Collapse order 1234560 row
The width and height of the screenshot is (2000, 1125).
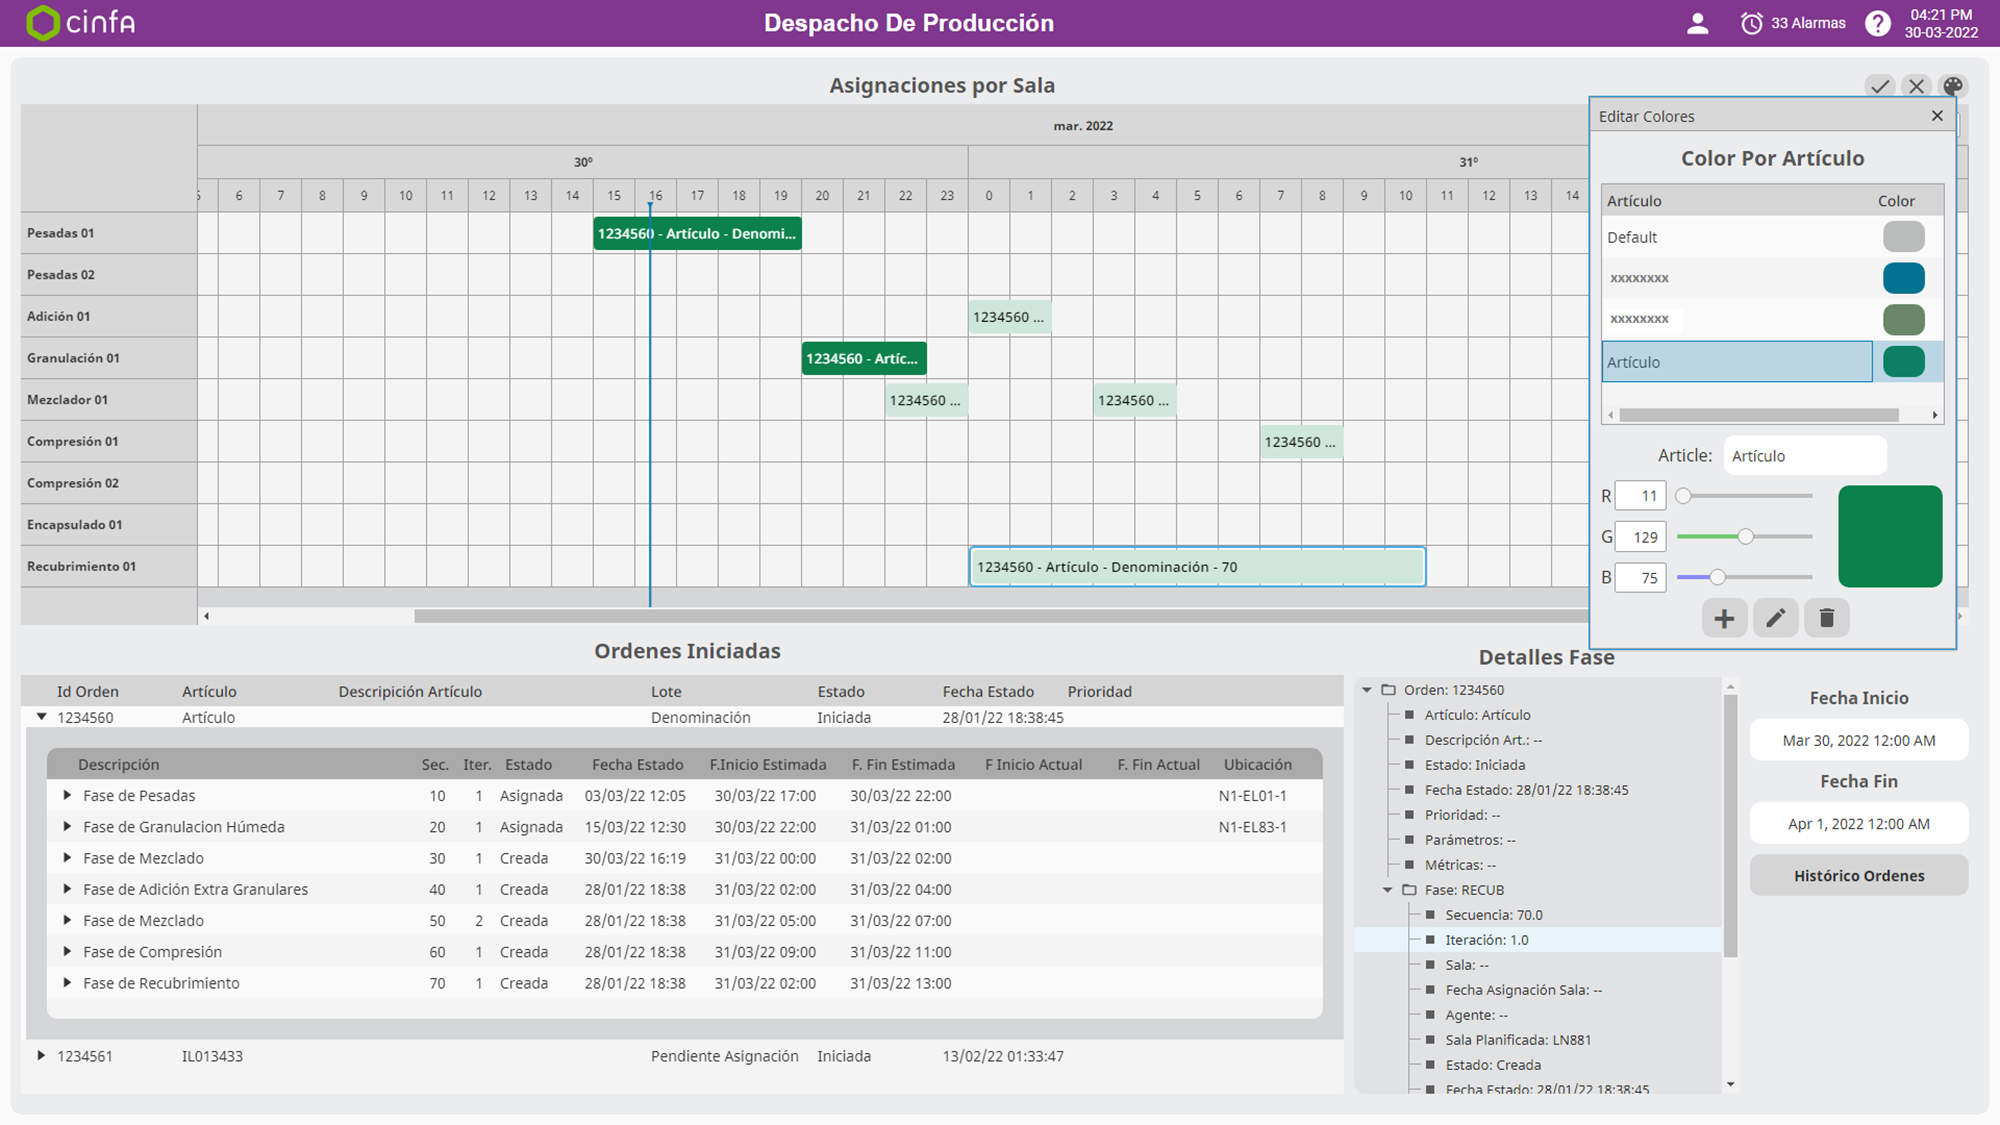coord(42,717)
